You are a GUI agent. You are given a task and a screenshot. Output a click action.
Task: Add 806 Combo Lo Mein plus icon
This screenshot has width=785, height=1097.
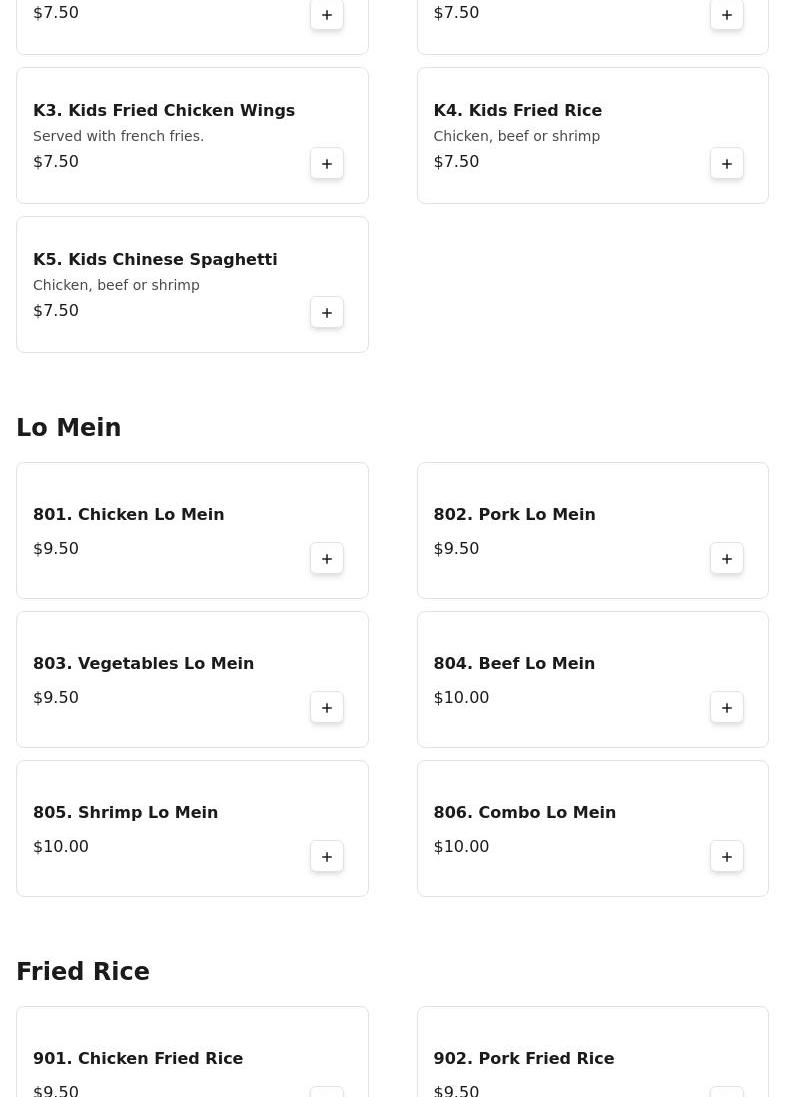click(x=727, y=856)
